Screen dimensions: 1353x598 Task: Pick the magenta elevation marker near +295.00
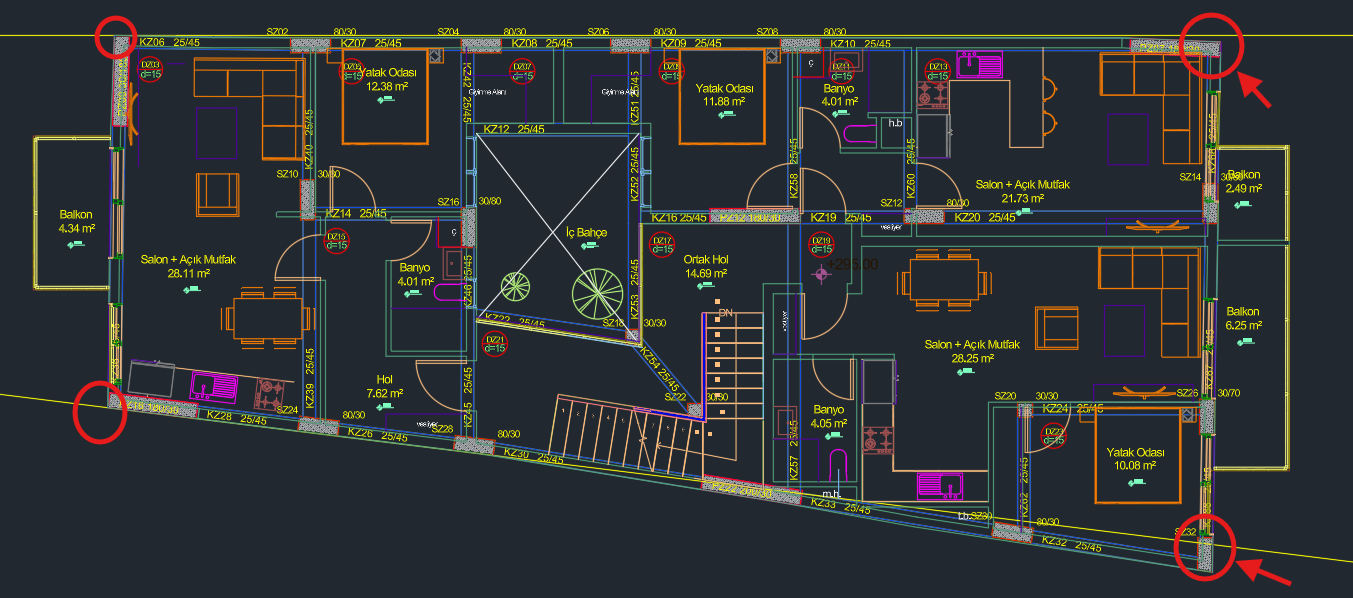821,272
